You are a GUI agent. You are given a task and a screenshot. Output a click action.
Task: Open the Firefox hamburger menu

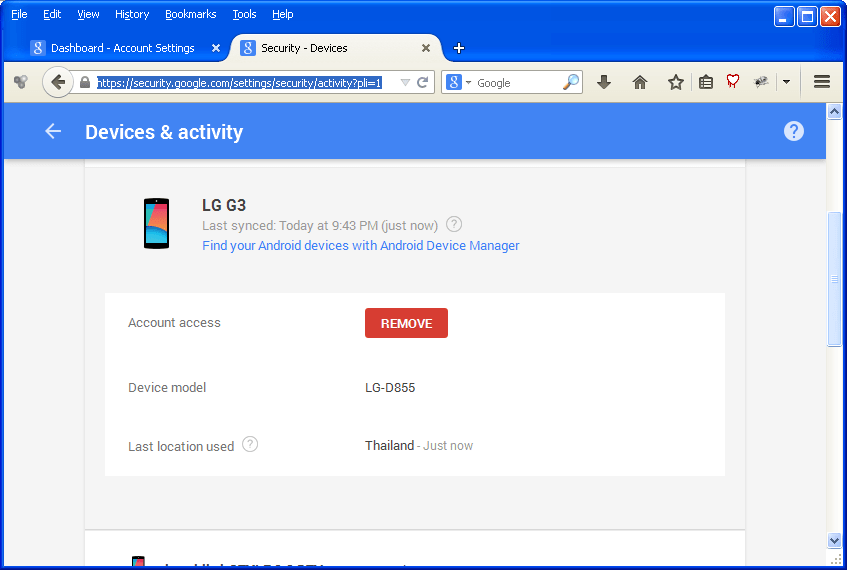(x=822, y=82)
